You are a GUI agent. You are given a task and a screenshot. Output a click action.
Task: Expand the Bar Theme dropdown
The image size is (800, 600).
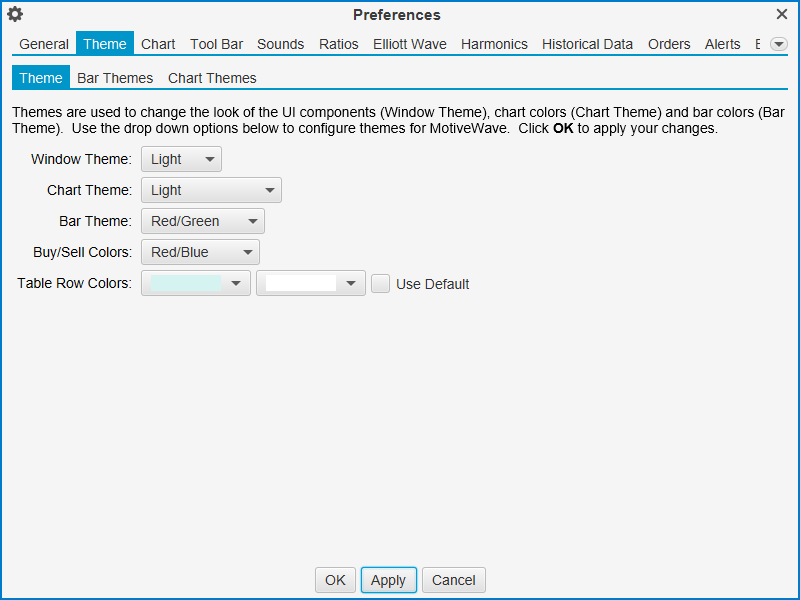(202, 221)
